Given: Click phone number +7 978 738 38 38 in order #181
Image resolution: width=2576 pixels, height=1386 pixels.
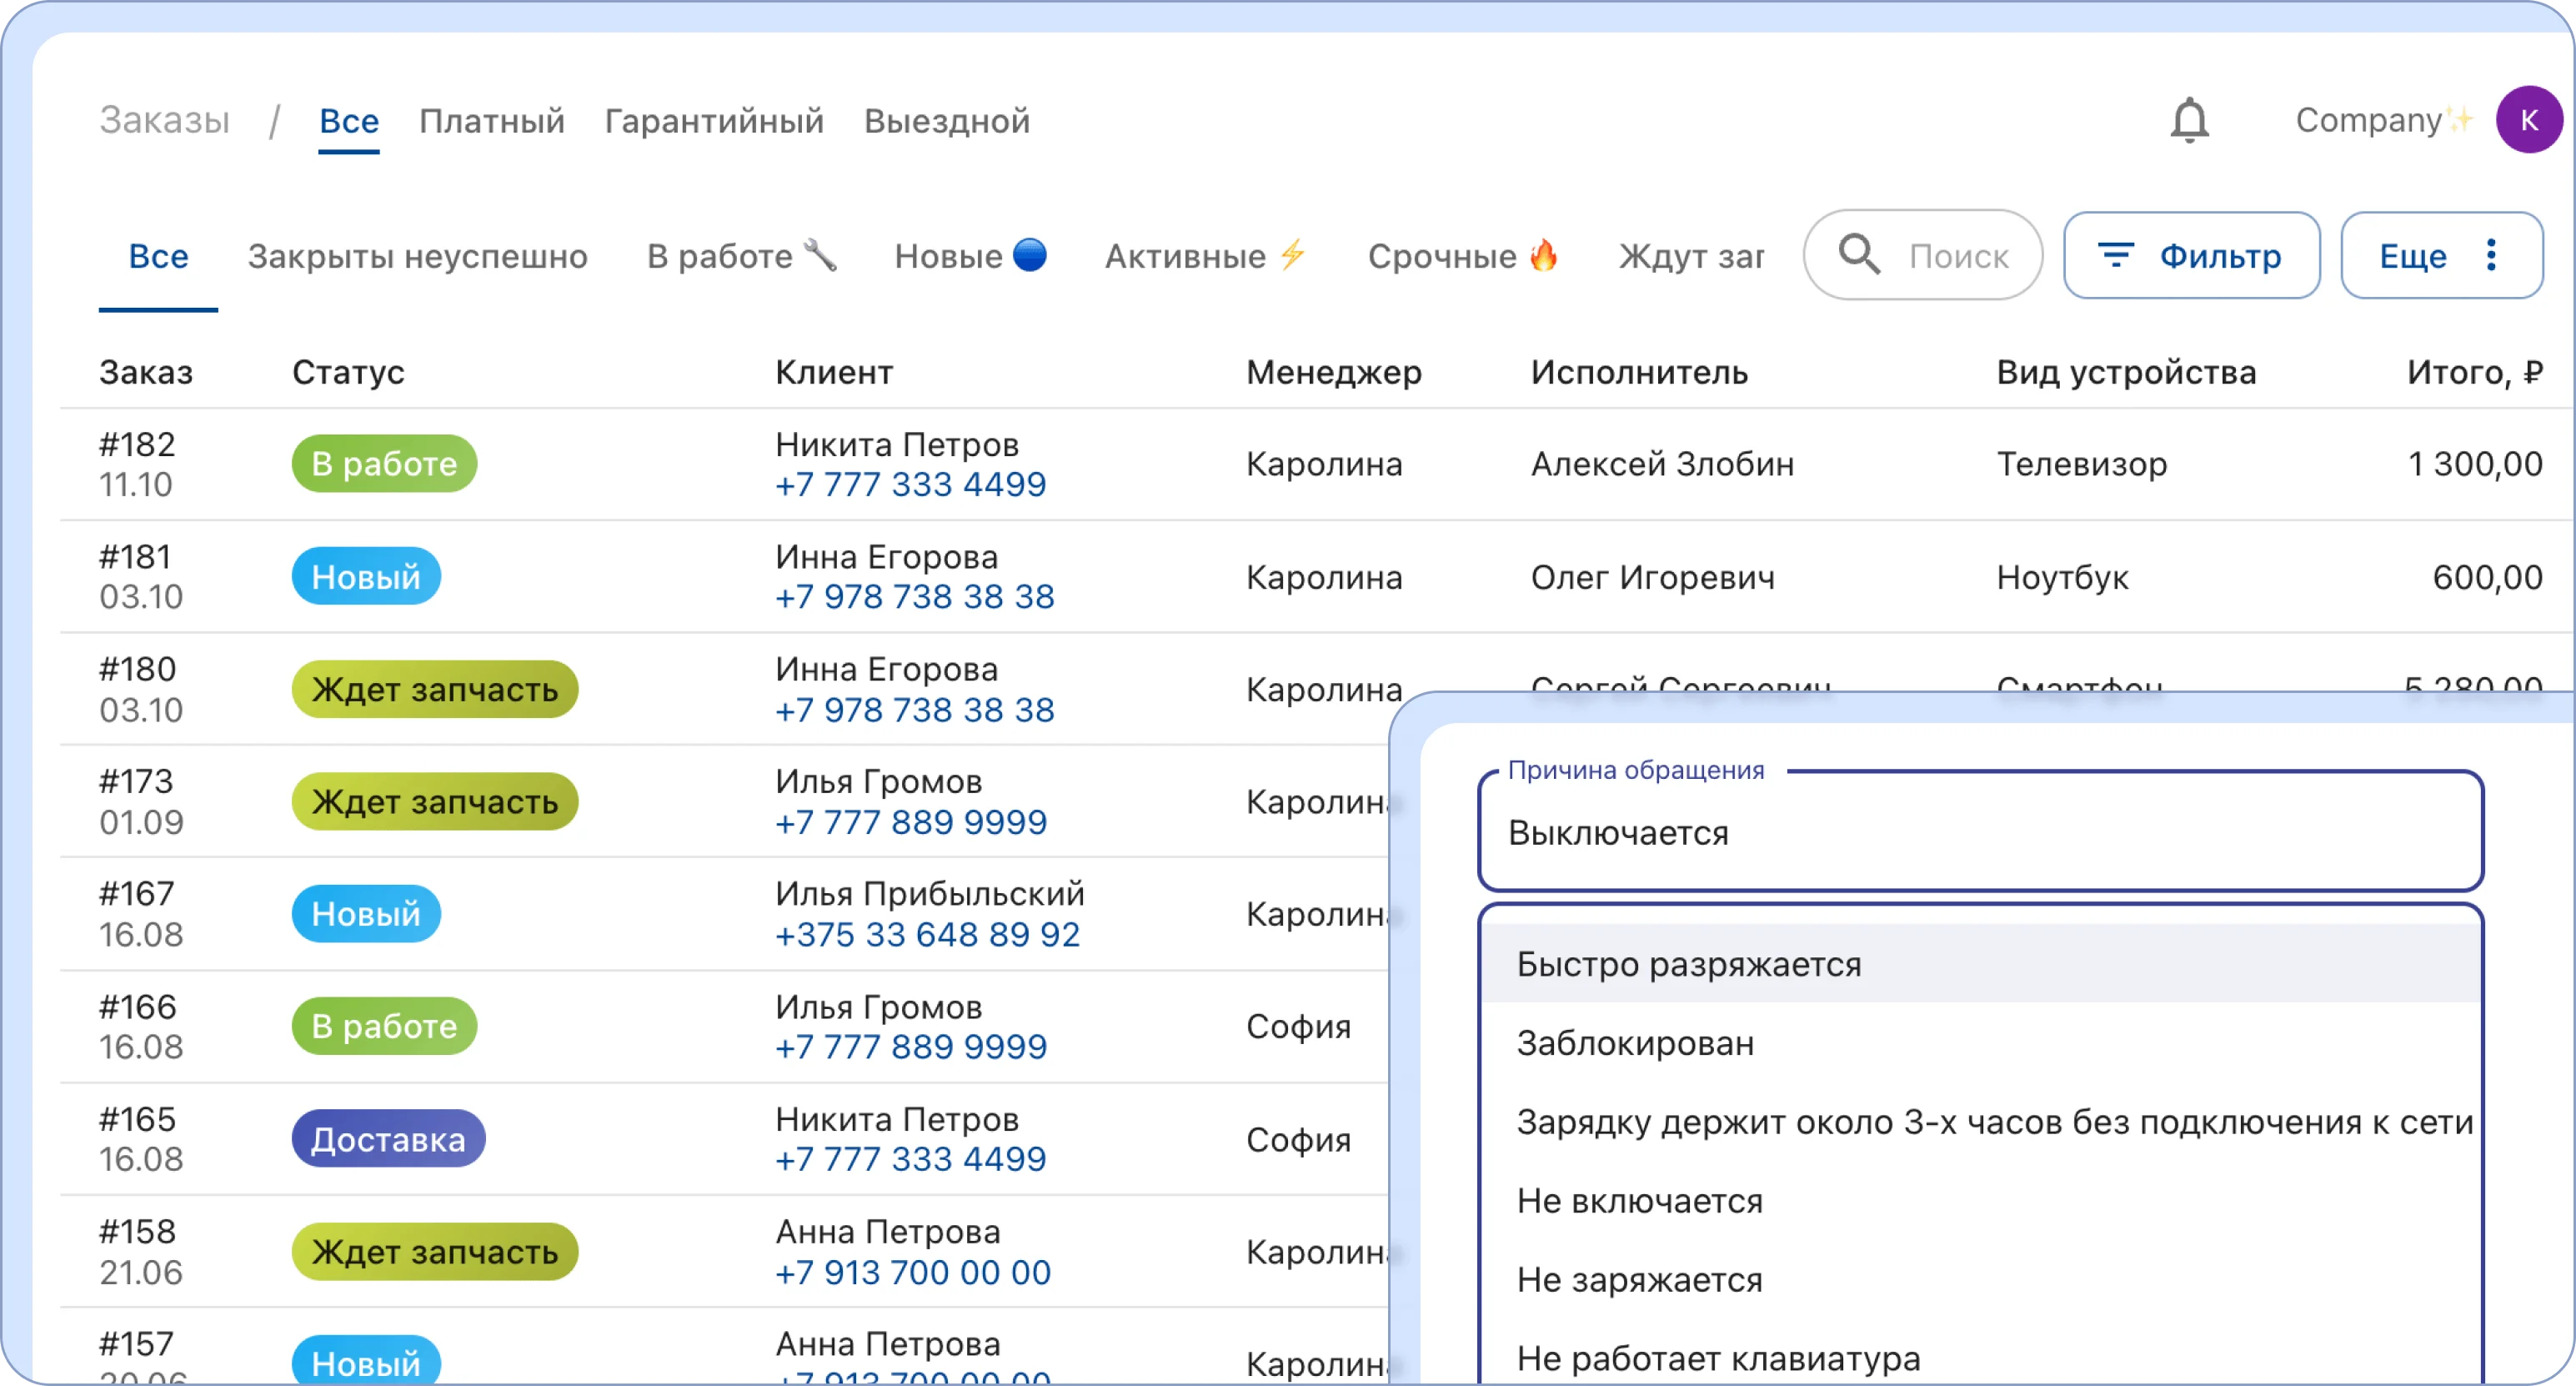Looking at the screenshot, I should [x=914, y=597].
